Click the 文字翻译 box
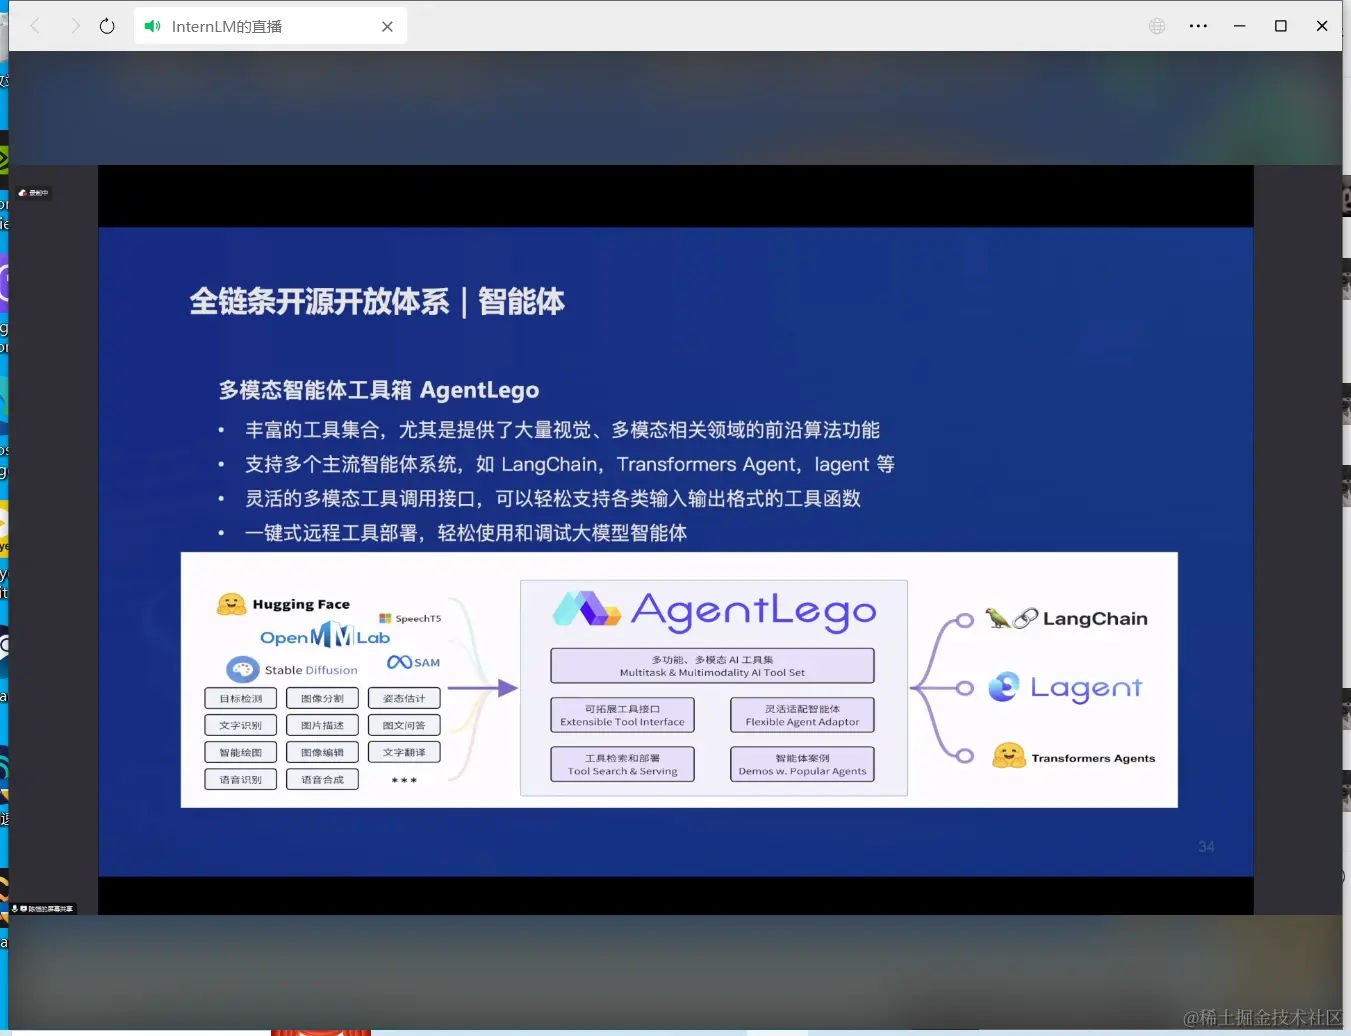The height and width of the screenshot is (1036, 1351). (x=404, y=752)
